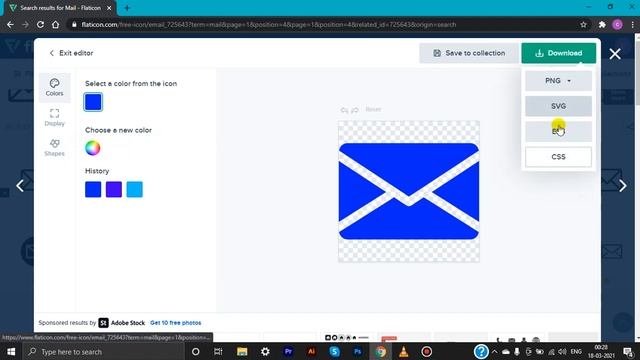This screenshot has width=640, height=360.
Task: Pick the purple history swatch
Action: coord(114,189)
